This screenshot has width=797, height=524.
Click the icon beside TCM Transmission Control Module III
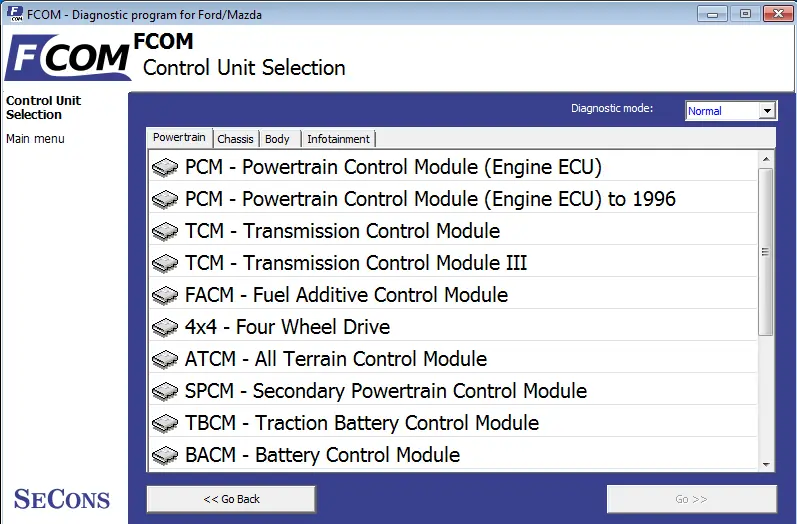tap(165, 263)
